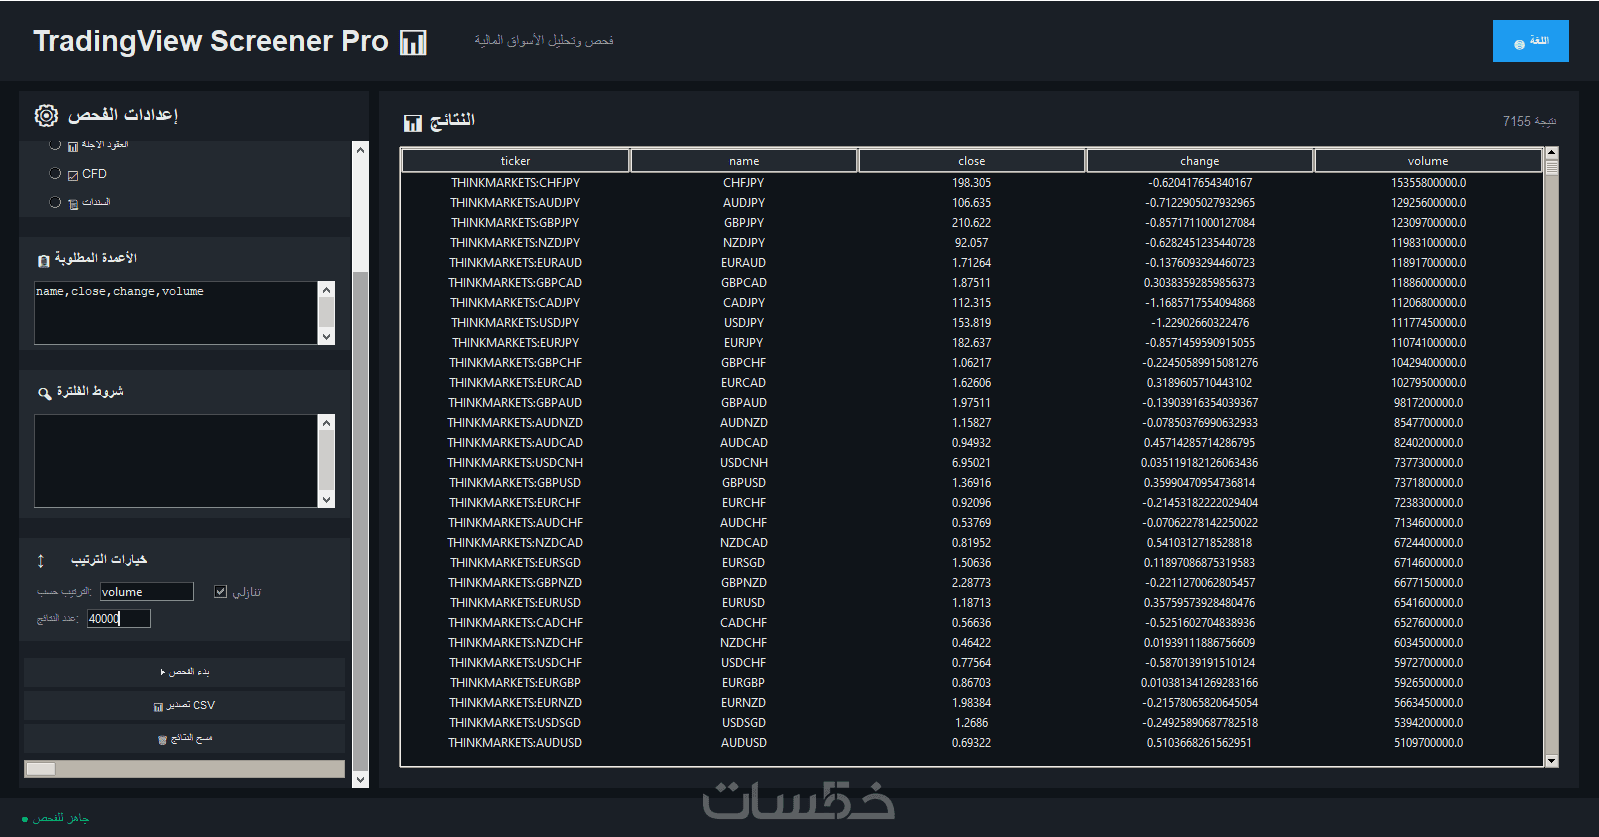Select the العقود الآجلة radio button
Image resolution: width=1599 pixels, height=837 pixels.
tap(55, 145)
